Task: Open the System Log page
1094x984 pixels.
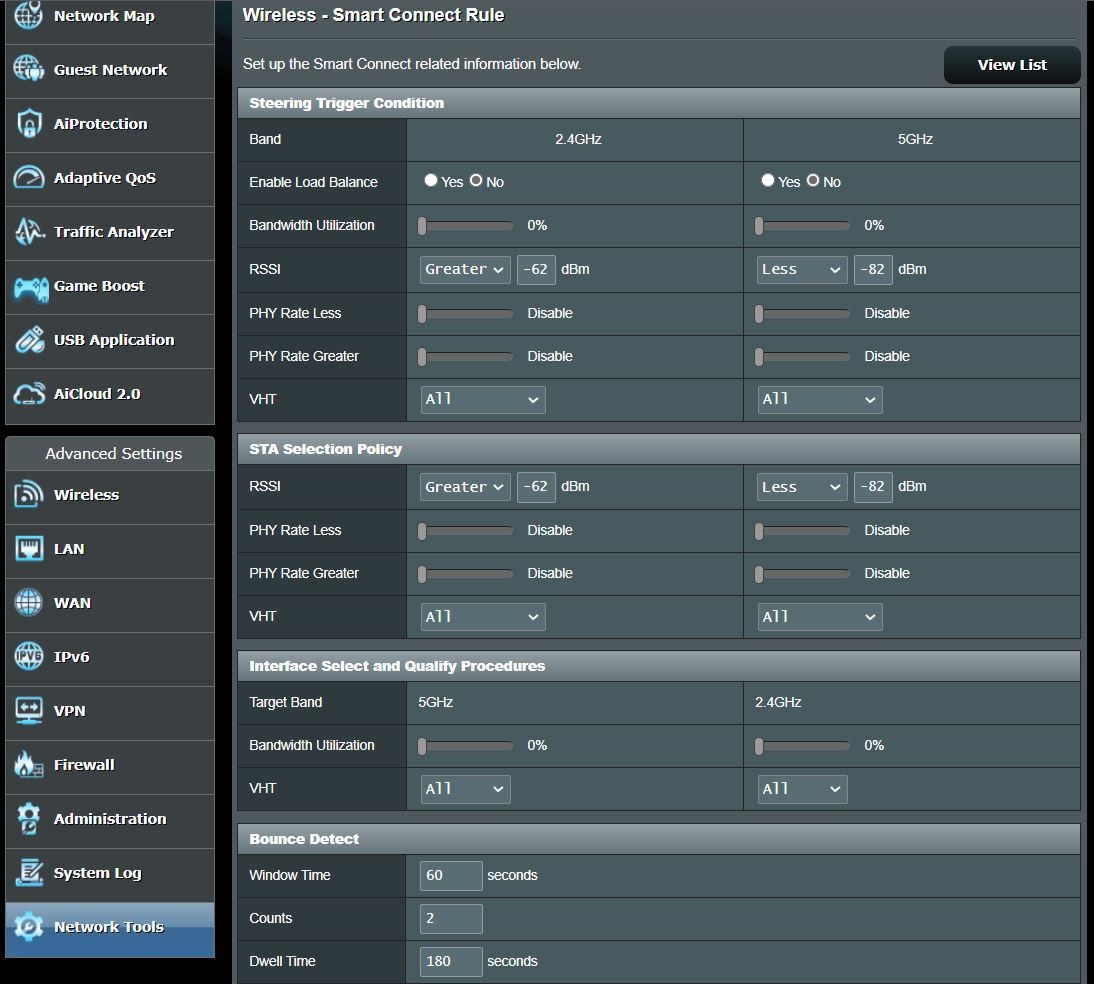Action: click(x=97, y=873)
